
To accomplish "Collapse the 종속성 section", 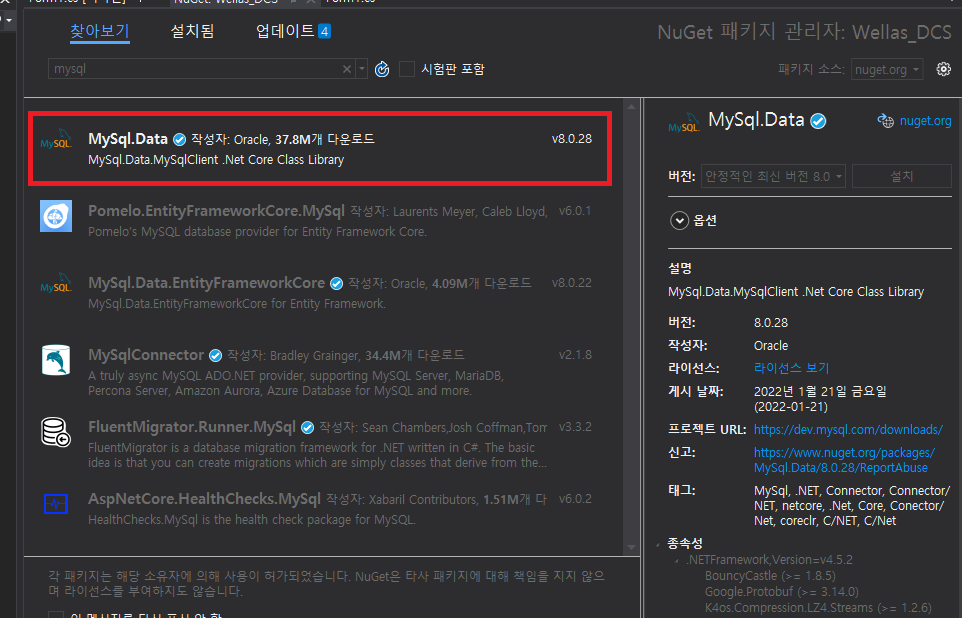I will click(658, 544).
